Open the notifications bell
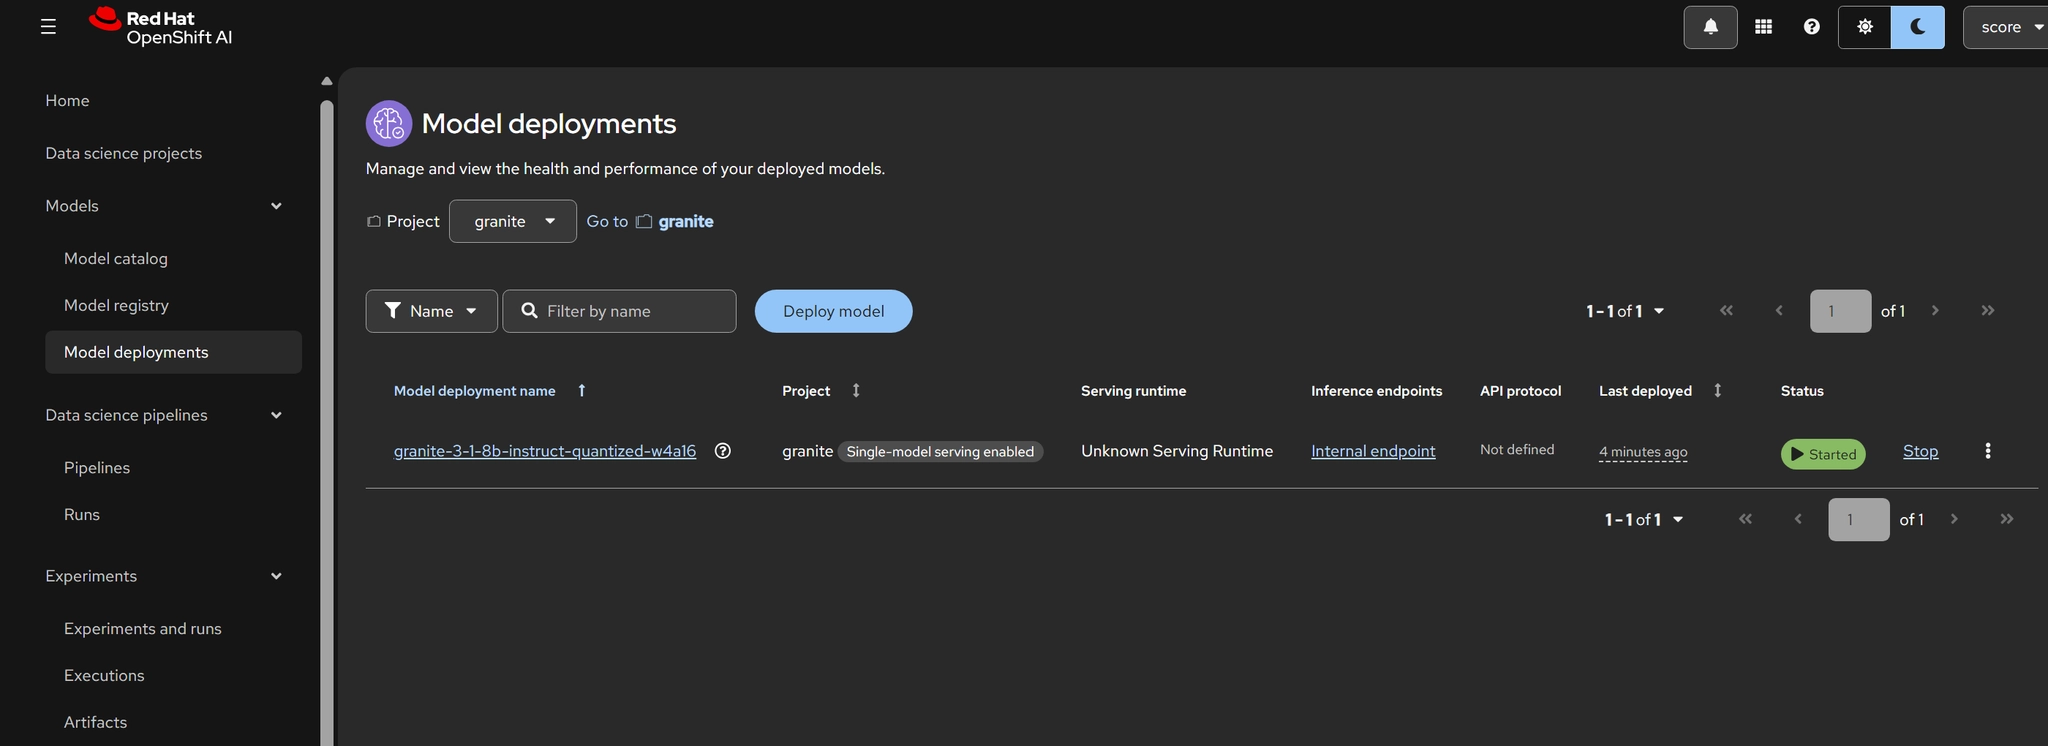The height and width of the screenshot is (746, 2048). pos(1711,27)
